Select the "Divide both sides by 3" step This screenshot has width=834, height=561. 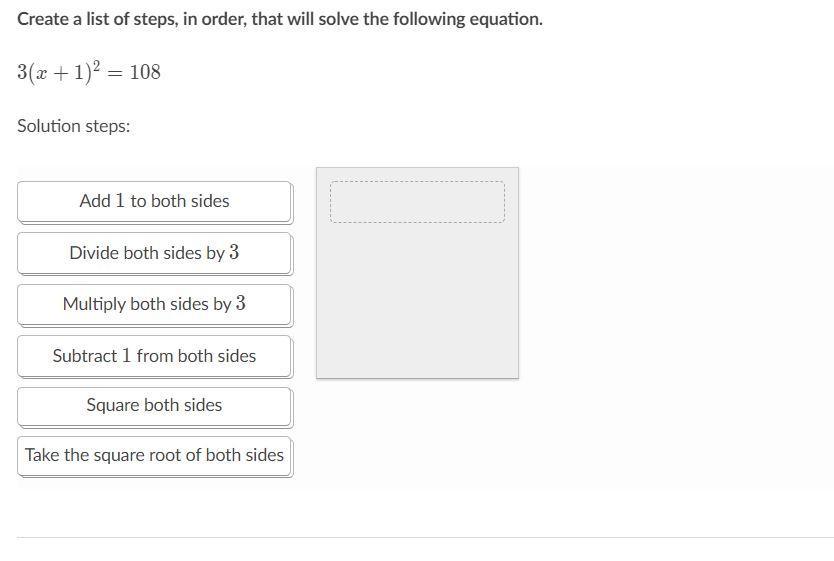[154, 253]
